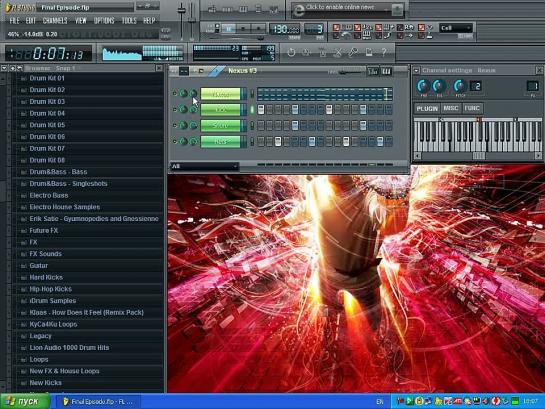Open the piano roll window shortcut icon

(x=243, y=9)
